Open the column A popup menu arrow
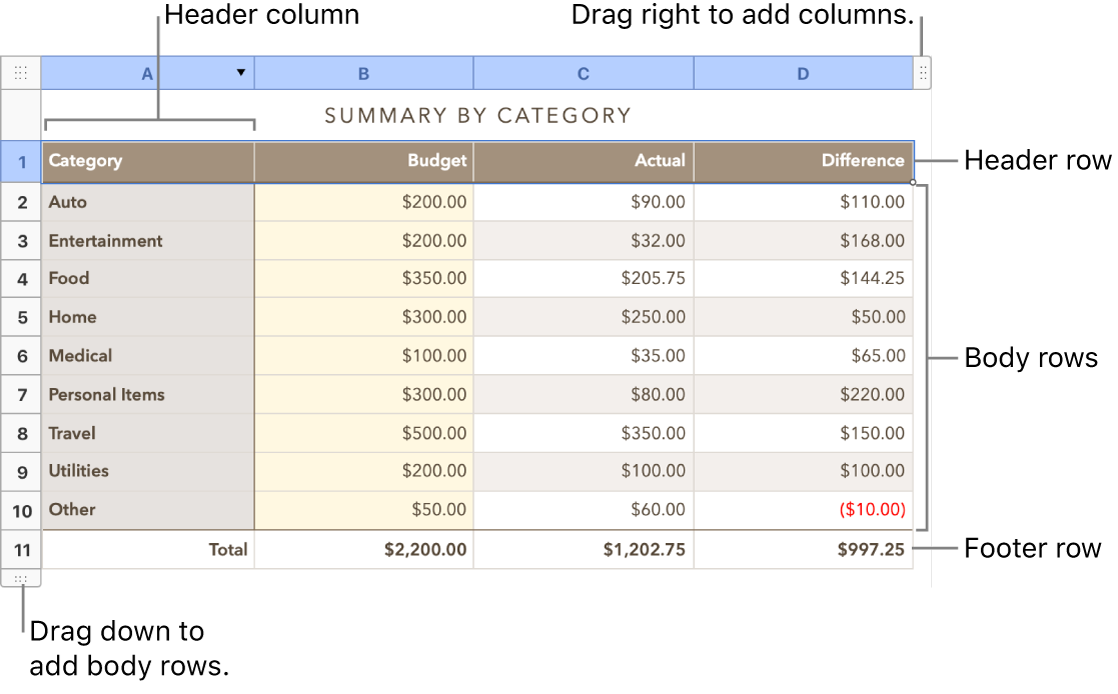The width and height of the screenshot is (1118, 694). (x=240, y=72)
